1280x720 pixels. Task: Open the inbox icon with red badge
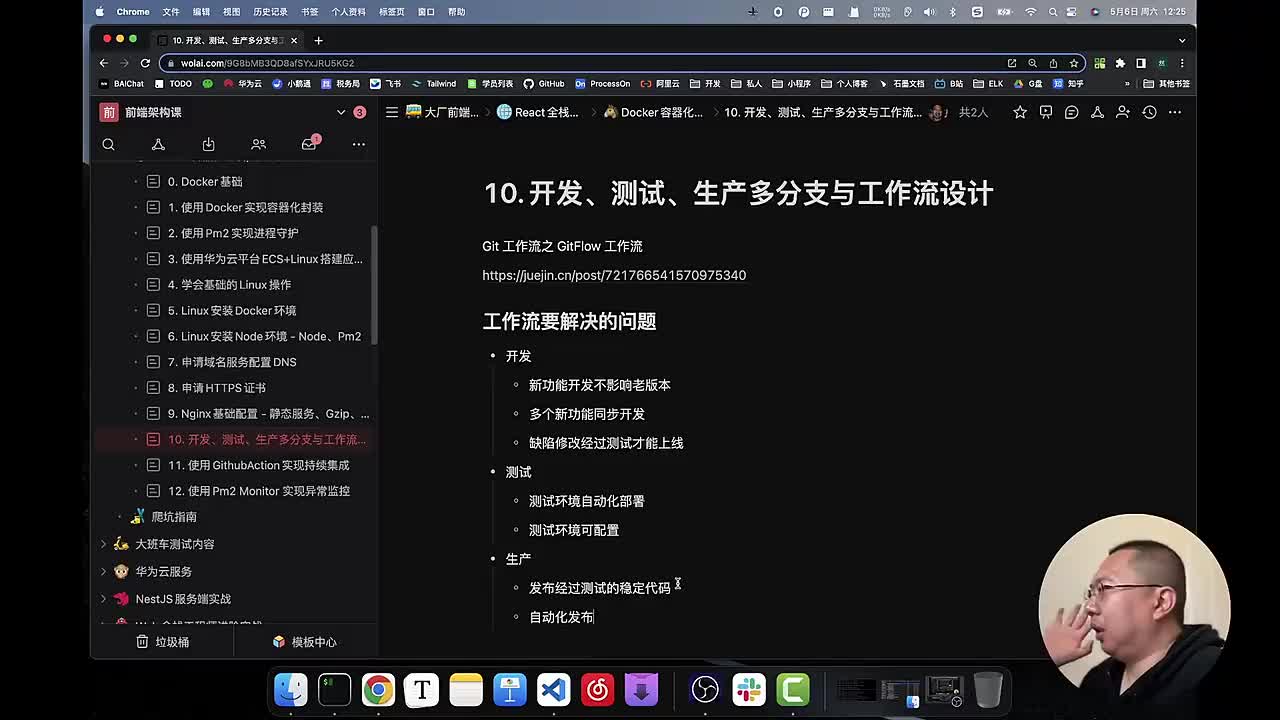(x=309, y=143)
